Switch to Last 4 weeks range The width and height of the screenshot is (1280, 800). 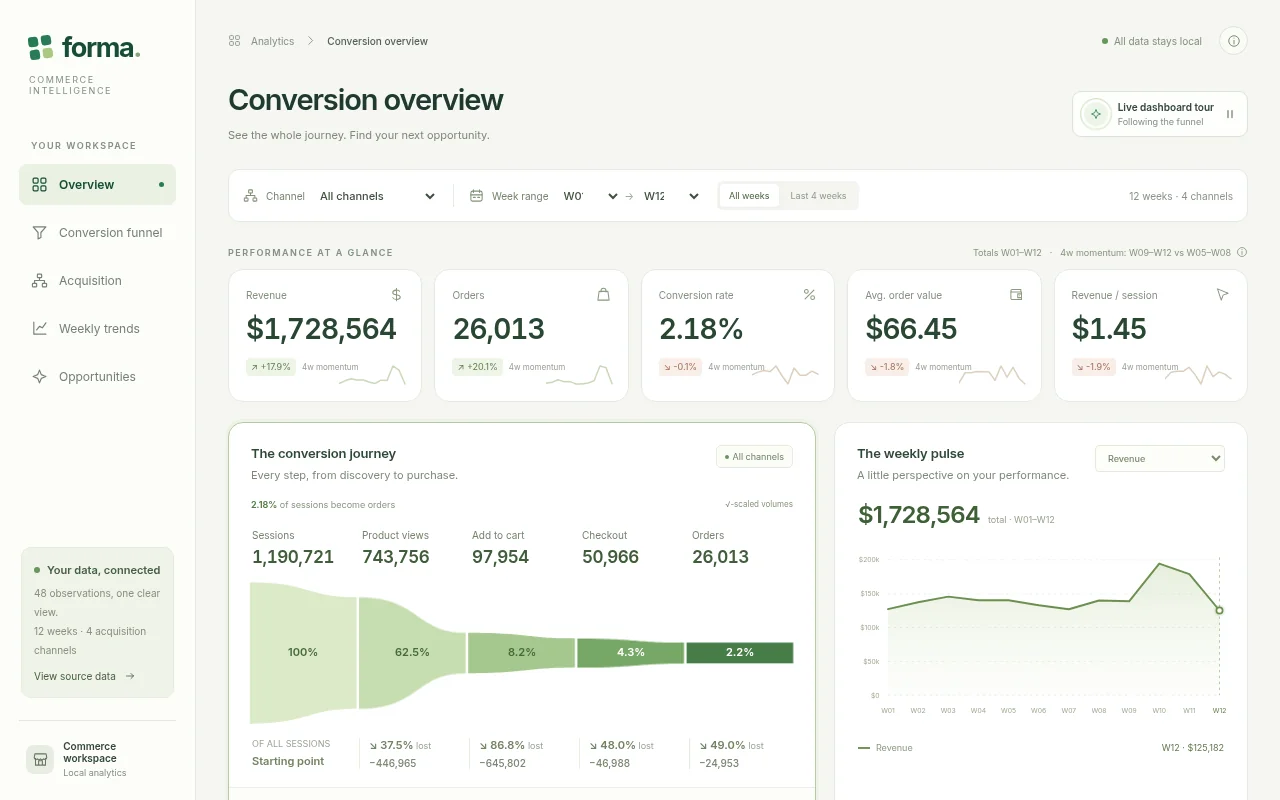818,196
